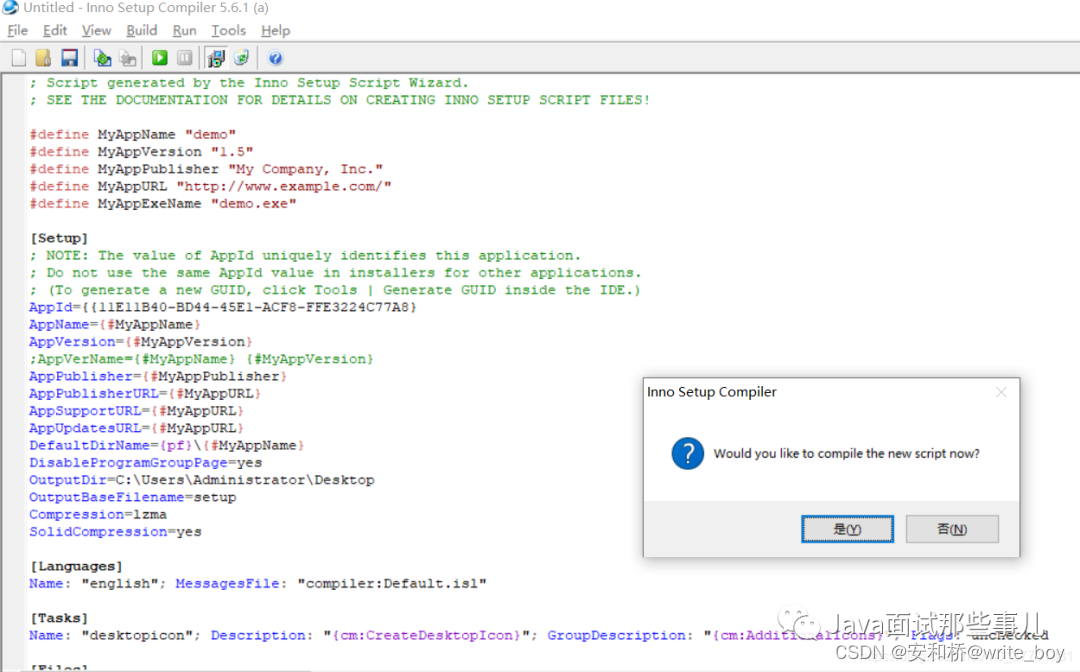Click the Target Uninstall toolbar icon
The image size is (1080, 672).
click(x=241, y=58)
